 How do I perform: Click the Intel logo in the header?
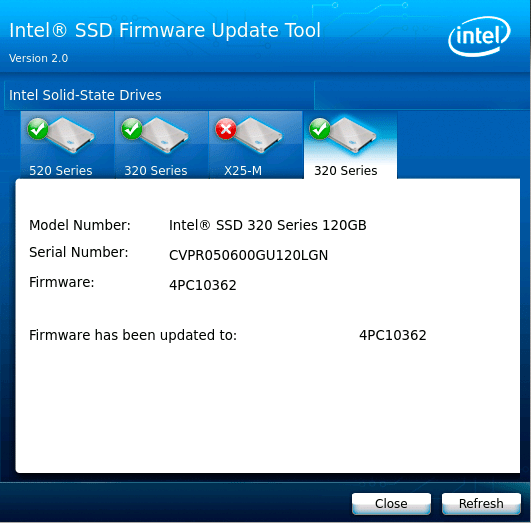(479, 36)
